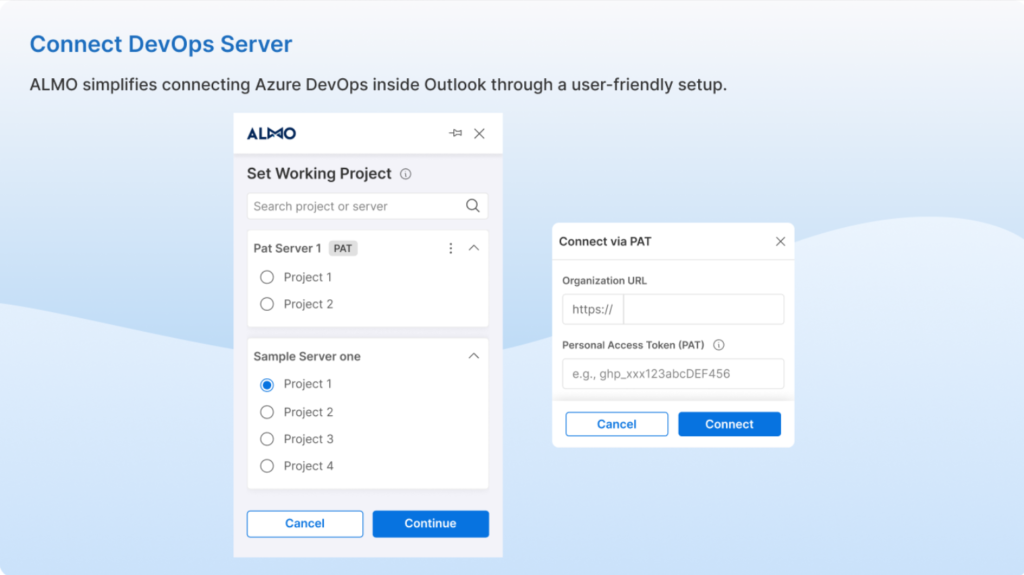Viewport: 1024px width, 575px height.
Task: Choose Project 3 radio button
Action: click(266, 439)
